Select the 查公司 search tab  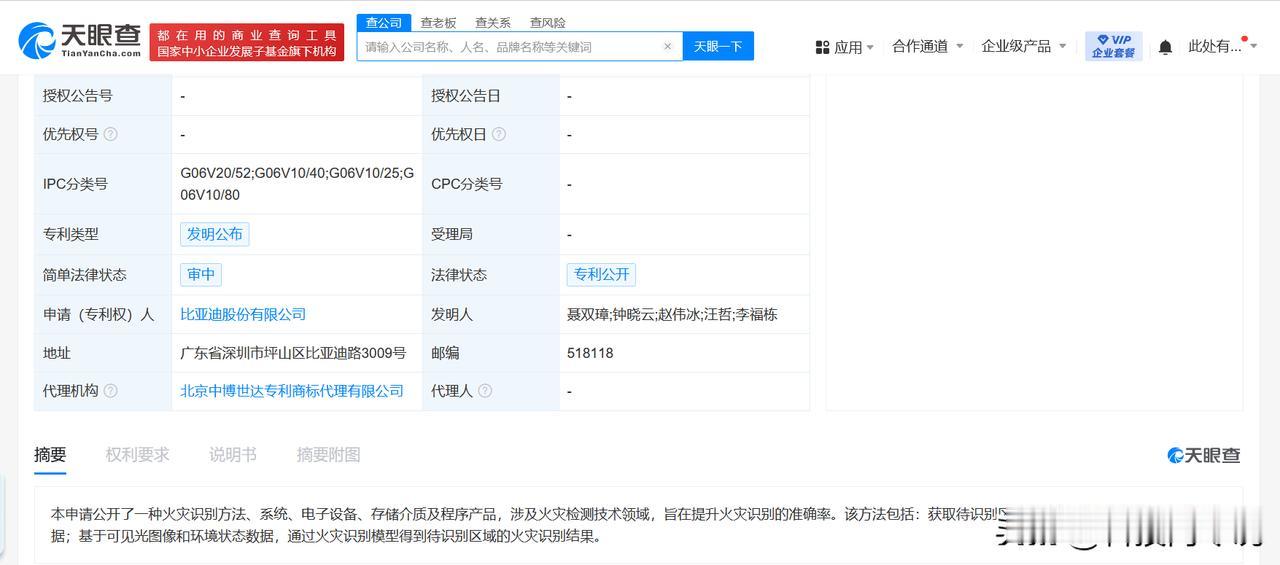coord(384,22)
